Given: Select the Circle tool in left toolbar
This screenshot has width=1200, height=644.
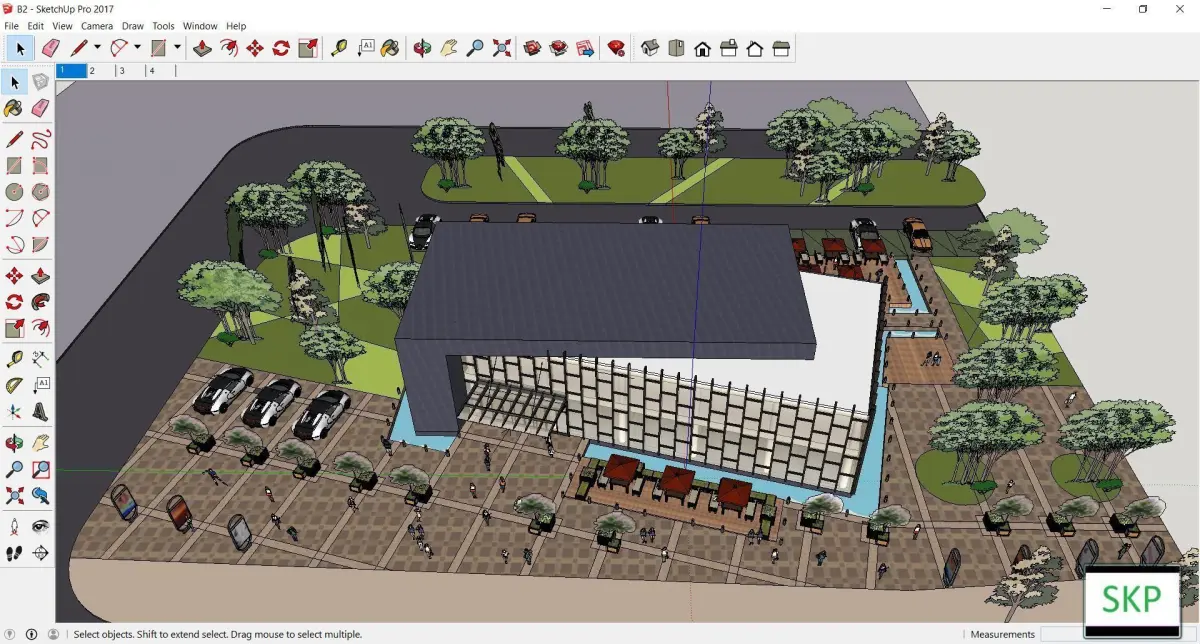Looking at the screenshot, I should pyautogui.click(x=14, y=191).
